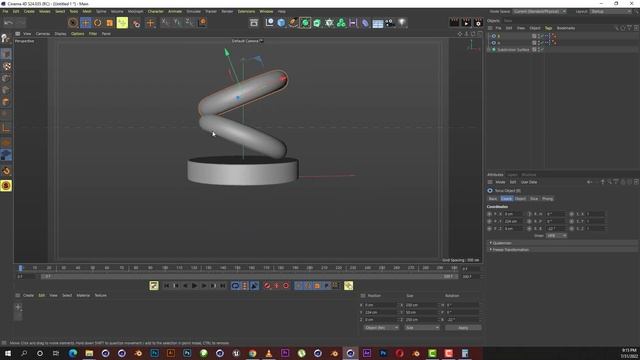640x360 pixels.
Task: Open the Layout dropdown
Action: point(611,11)
